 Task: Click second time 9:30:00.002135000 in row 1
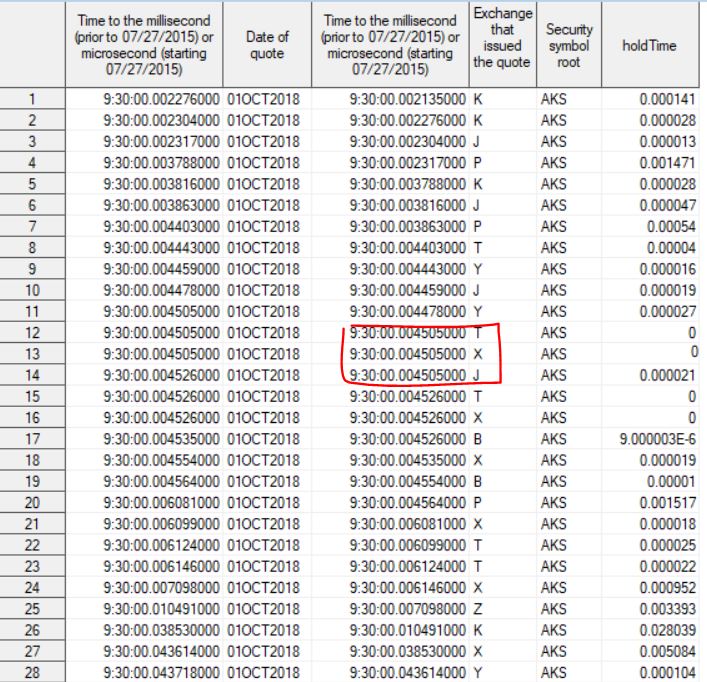point(408,99)
